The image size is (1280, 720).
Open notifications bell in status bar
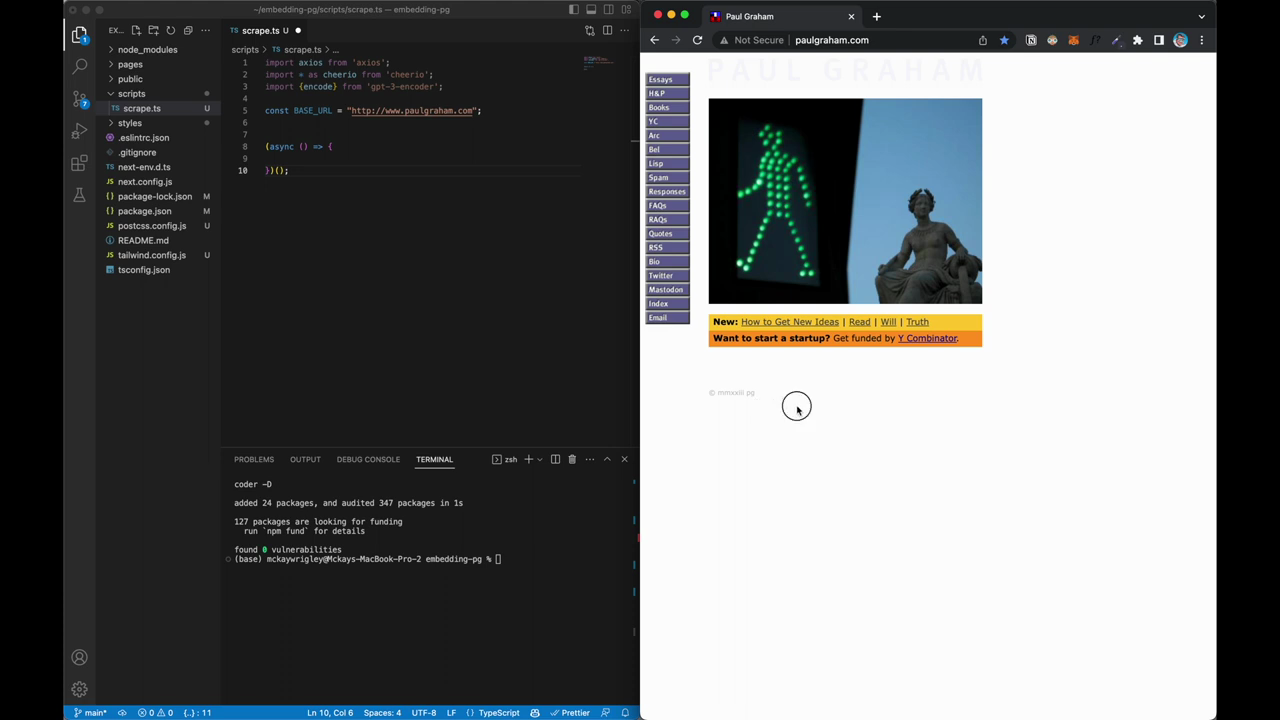[x=625, y=713]
